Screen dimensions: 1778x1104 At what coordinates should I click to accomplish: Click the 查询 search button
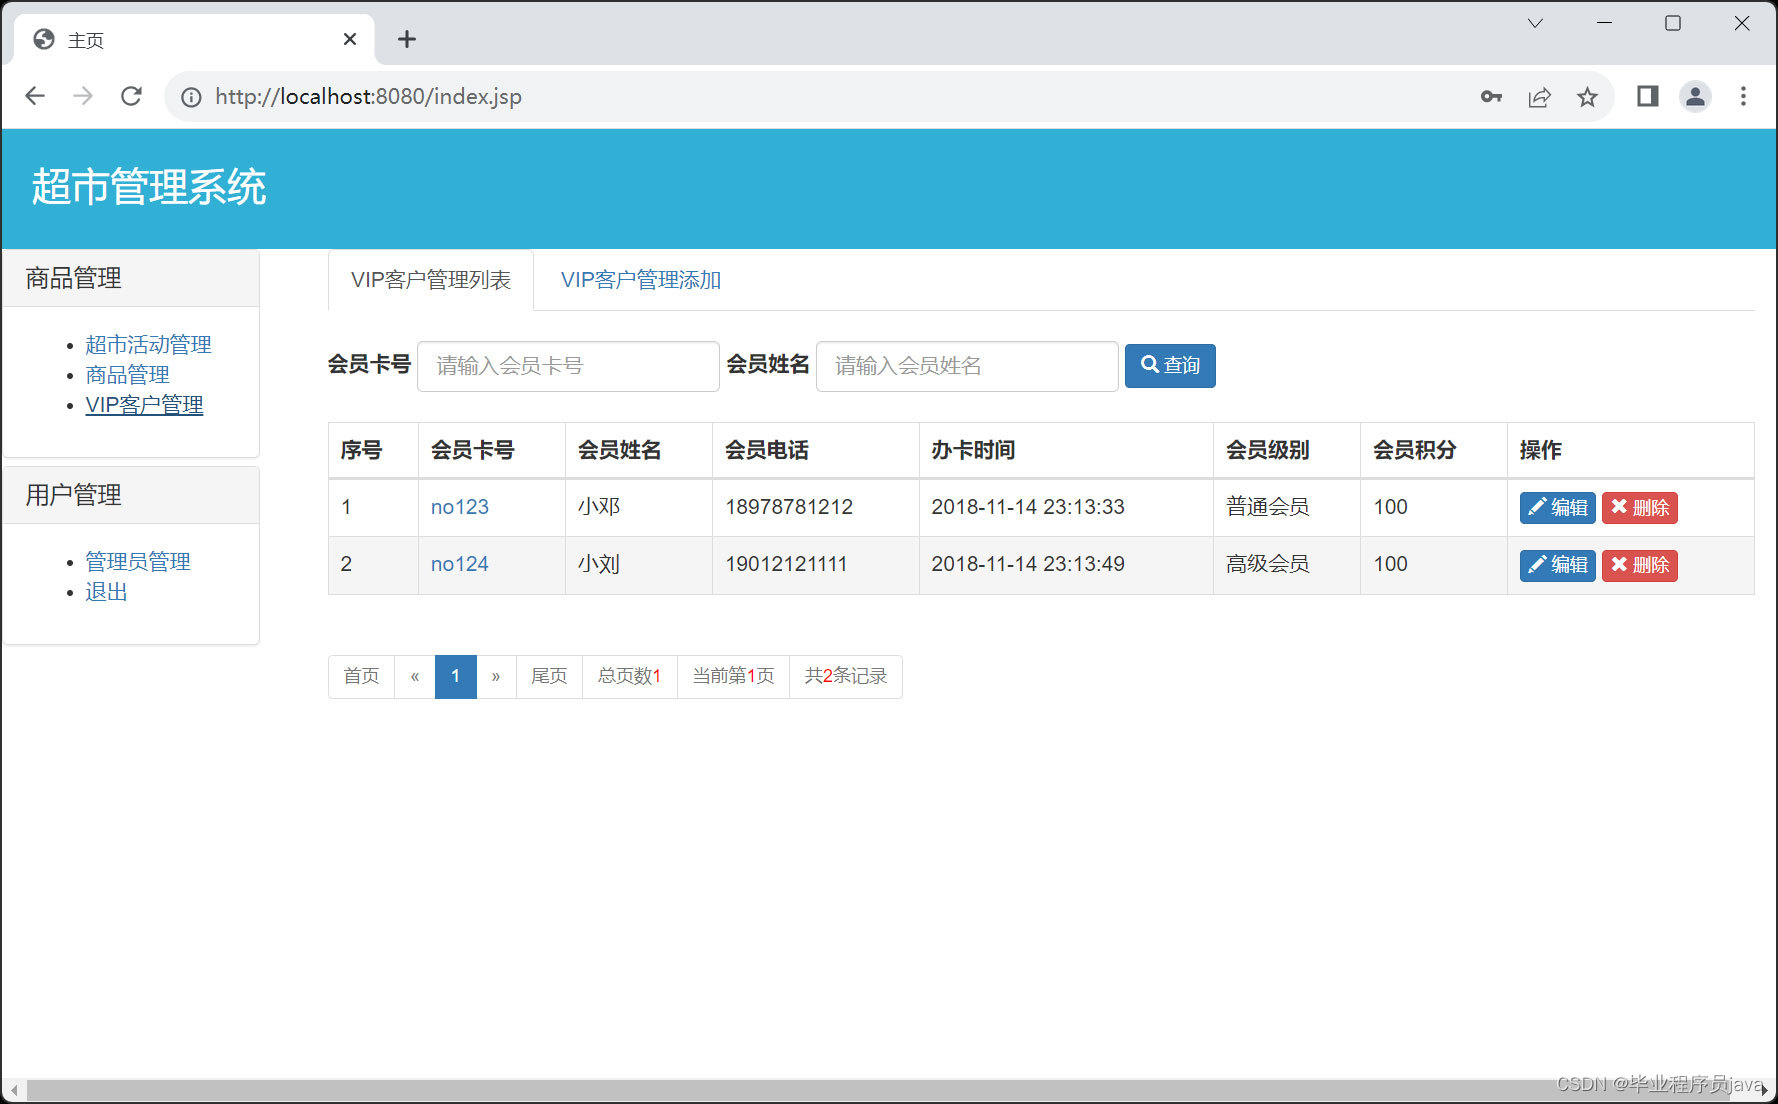point(1170,366)
